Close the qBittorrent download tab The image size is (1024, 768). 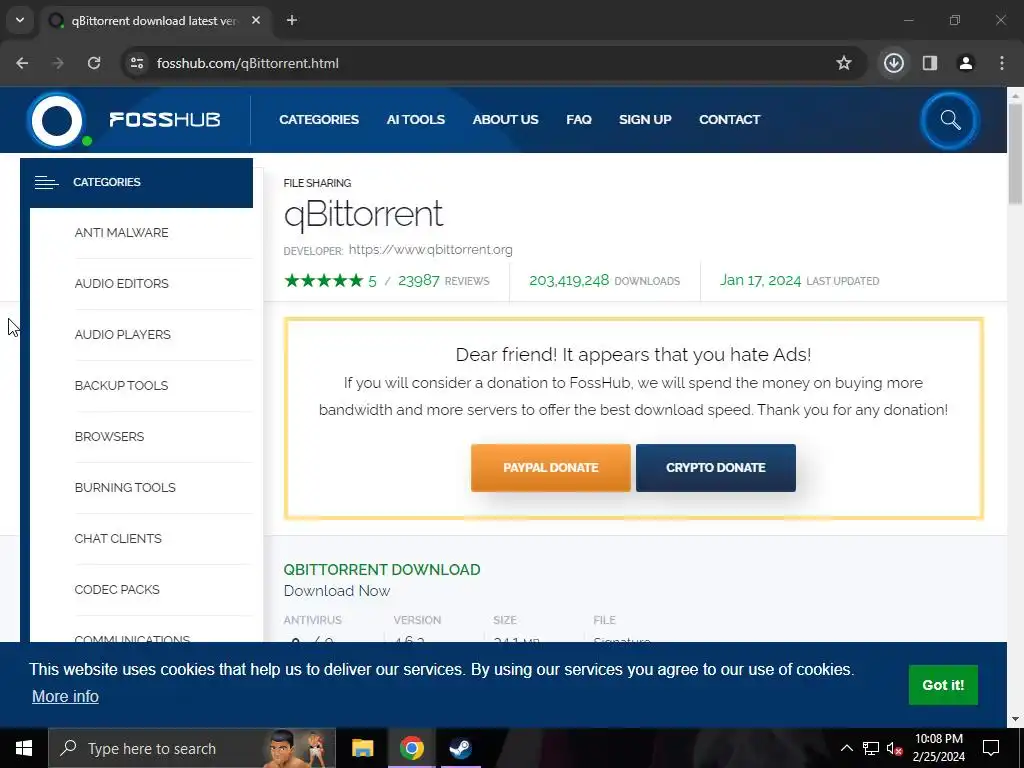[x=256, y=20]
